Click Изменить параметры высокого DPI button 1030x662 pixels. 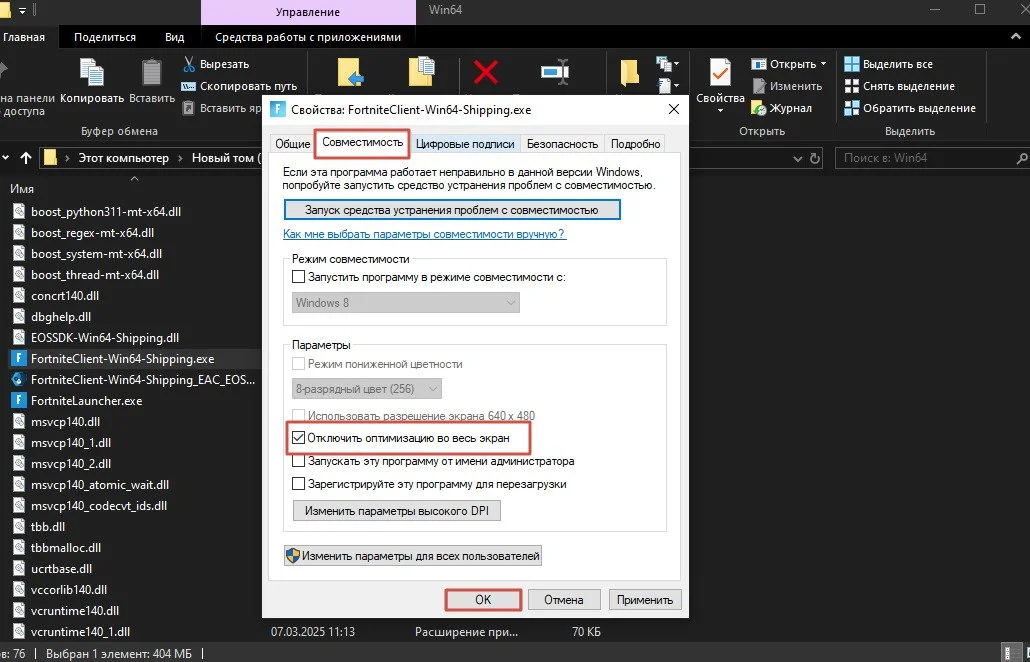[397, 510]
